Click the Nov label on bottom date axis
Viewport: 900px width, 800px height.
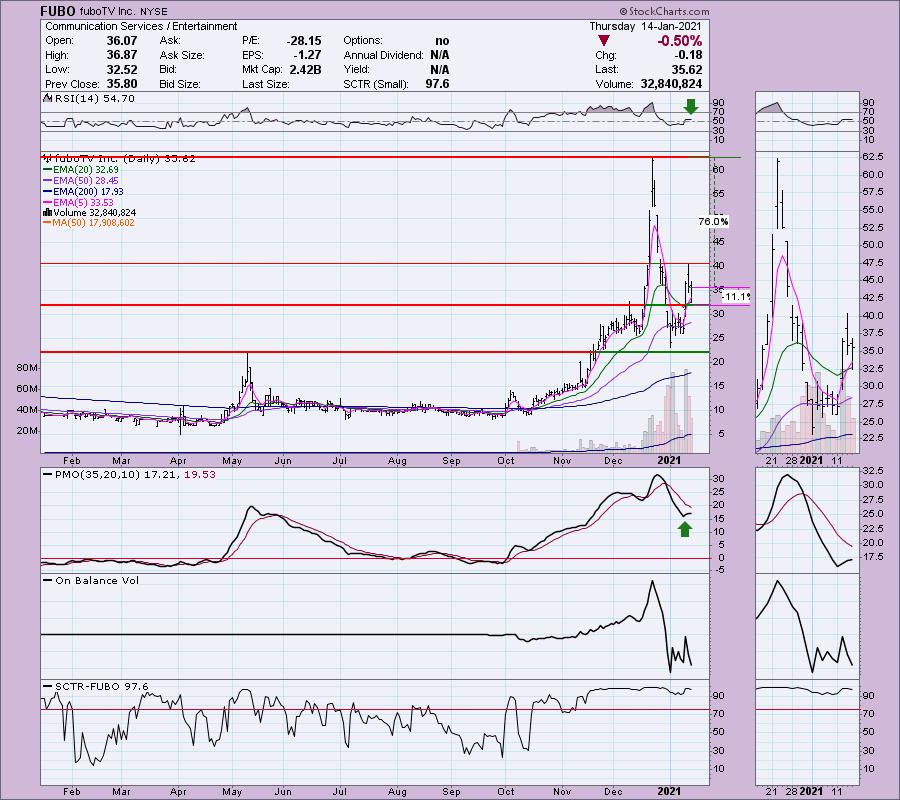point(562,791)
